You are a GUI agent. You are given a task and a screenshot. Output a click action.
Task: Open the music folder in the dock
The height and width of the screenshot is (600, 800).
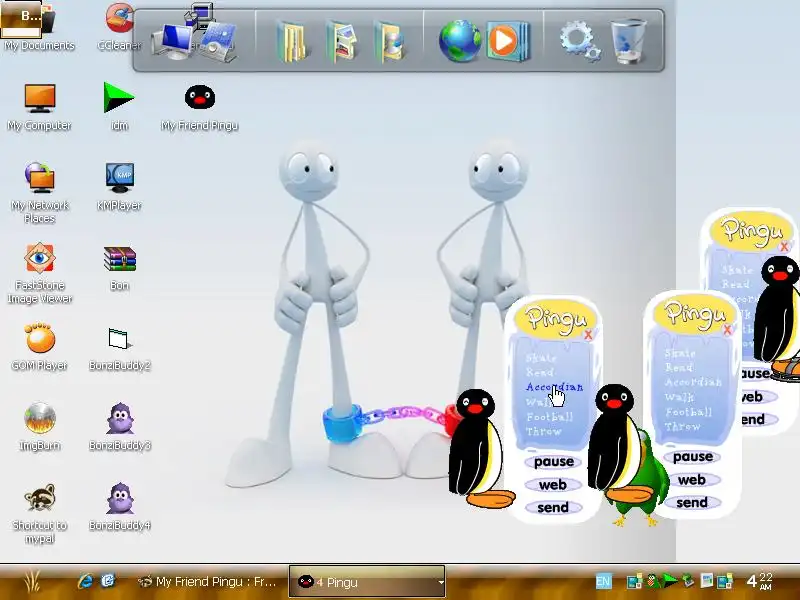pos(389,42)
